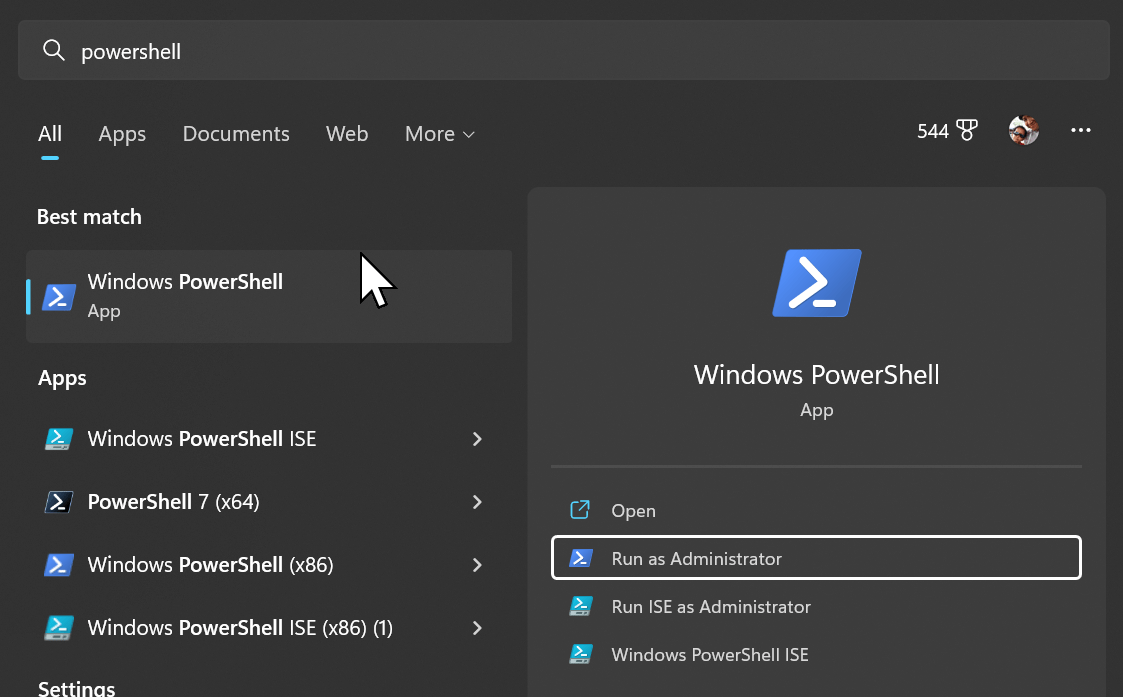Screen dimensions: 1123x697
Task: Click the search magnifier icon
Action: point(54,50)
